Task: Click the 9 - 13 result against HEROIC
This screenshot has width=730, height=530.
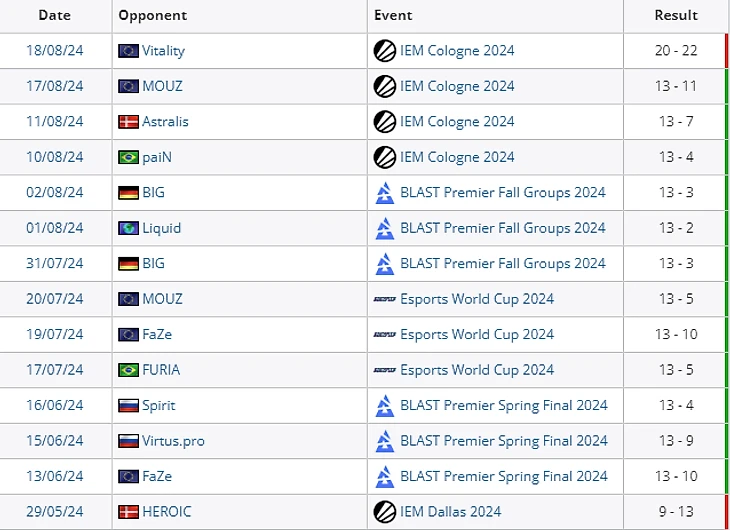Action: click(676, 512)
